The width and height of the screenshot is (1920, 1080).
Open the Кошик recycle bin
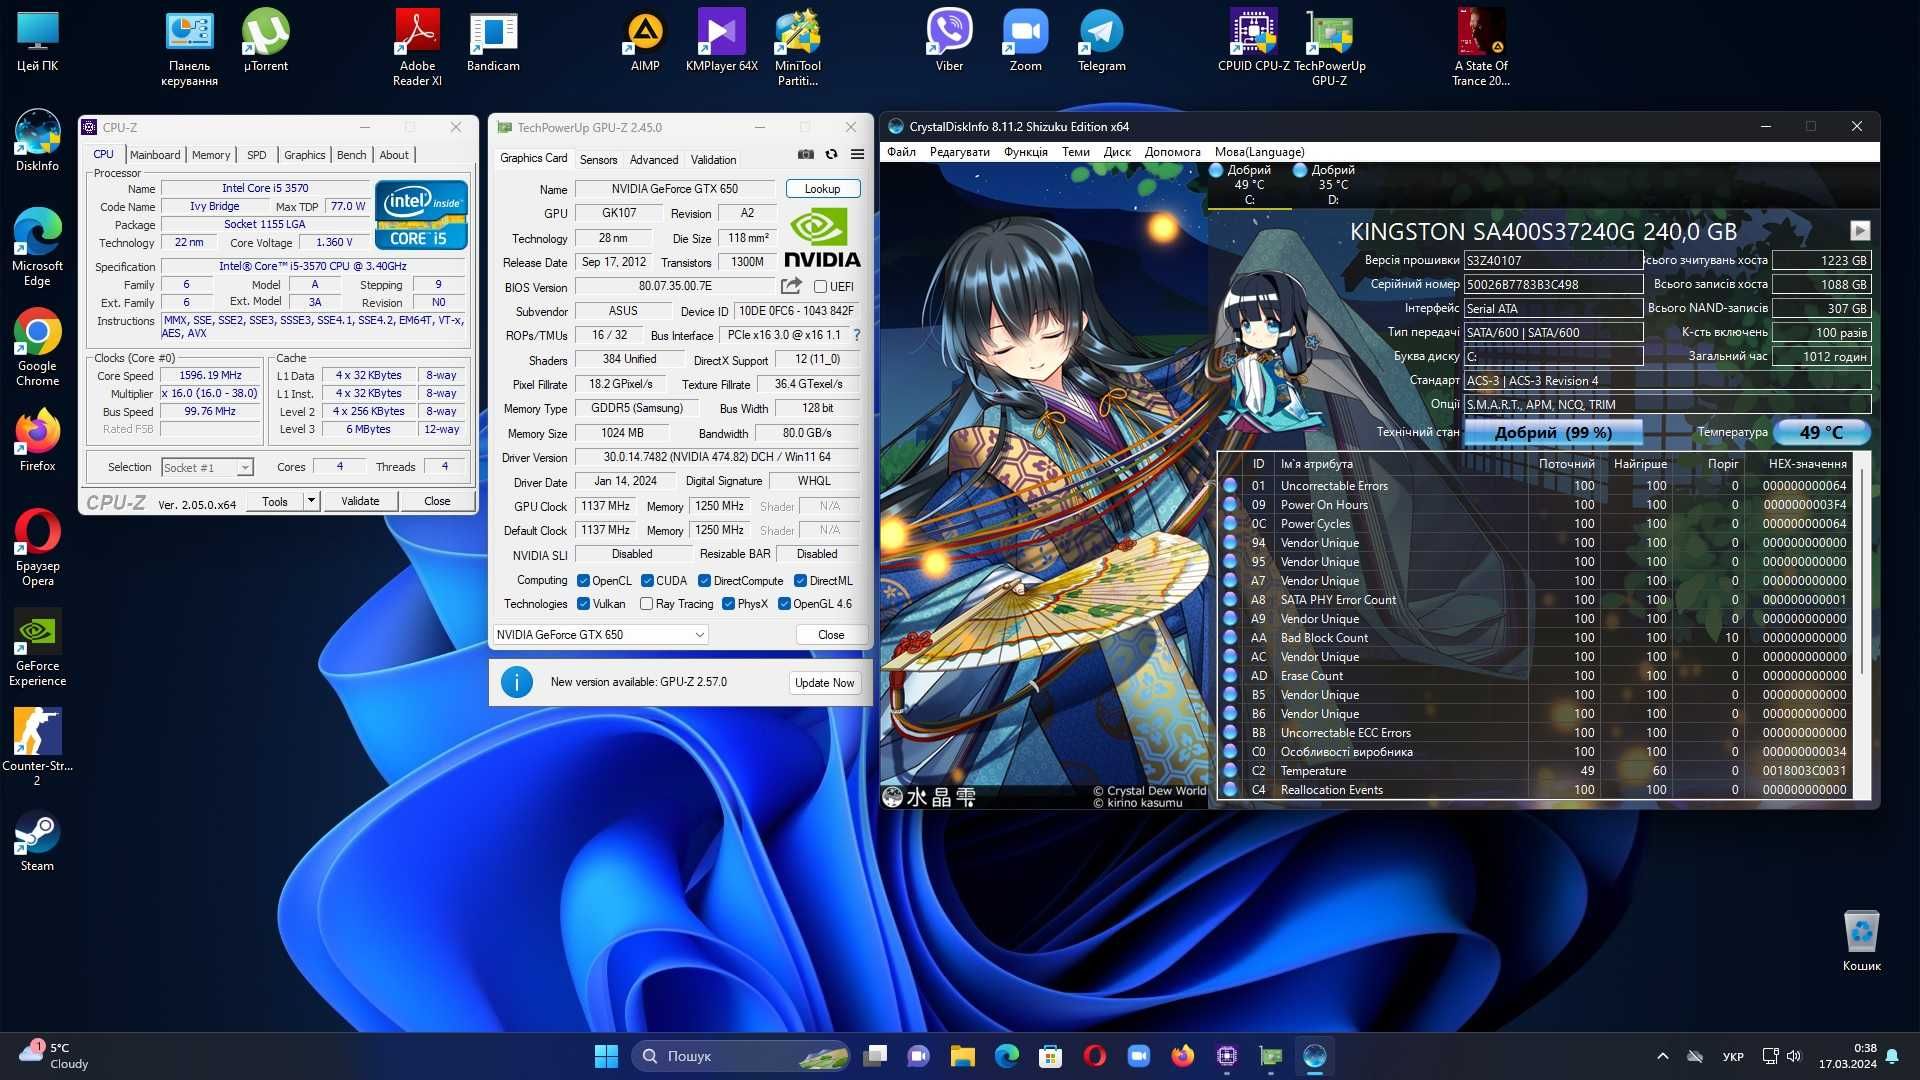(x=1861, y=941)
